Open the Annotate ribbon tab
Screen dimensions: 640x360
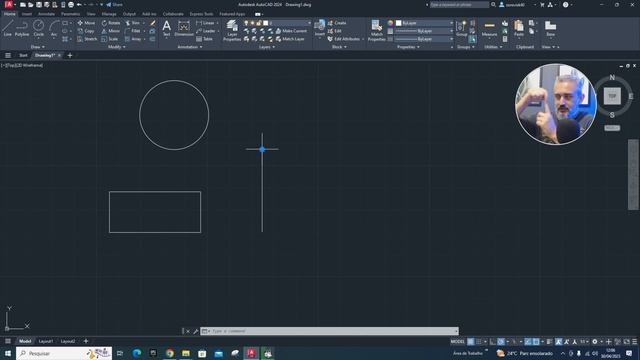pyautogui.click(x=46, y=14)
